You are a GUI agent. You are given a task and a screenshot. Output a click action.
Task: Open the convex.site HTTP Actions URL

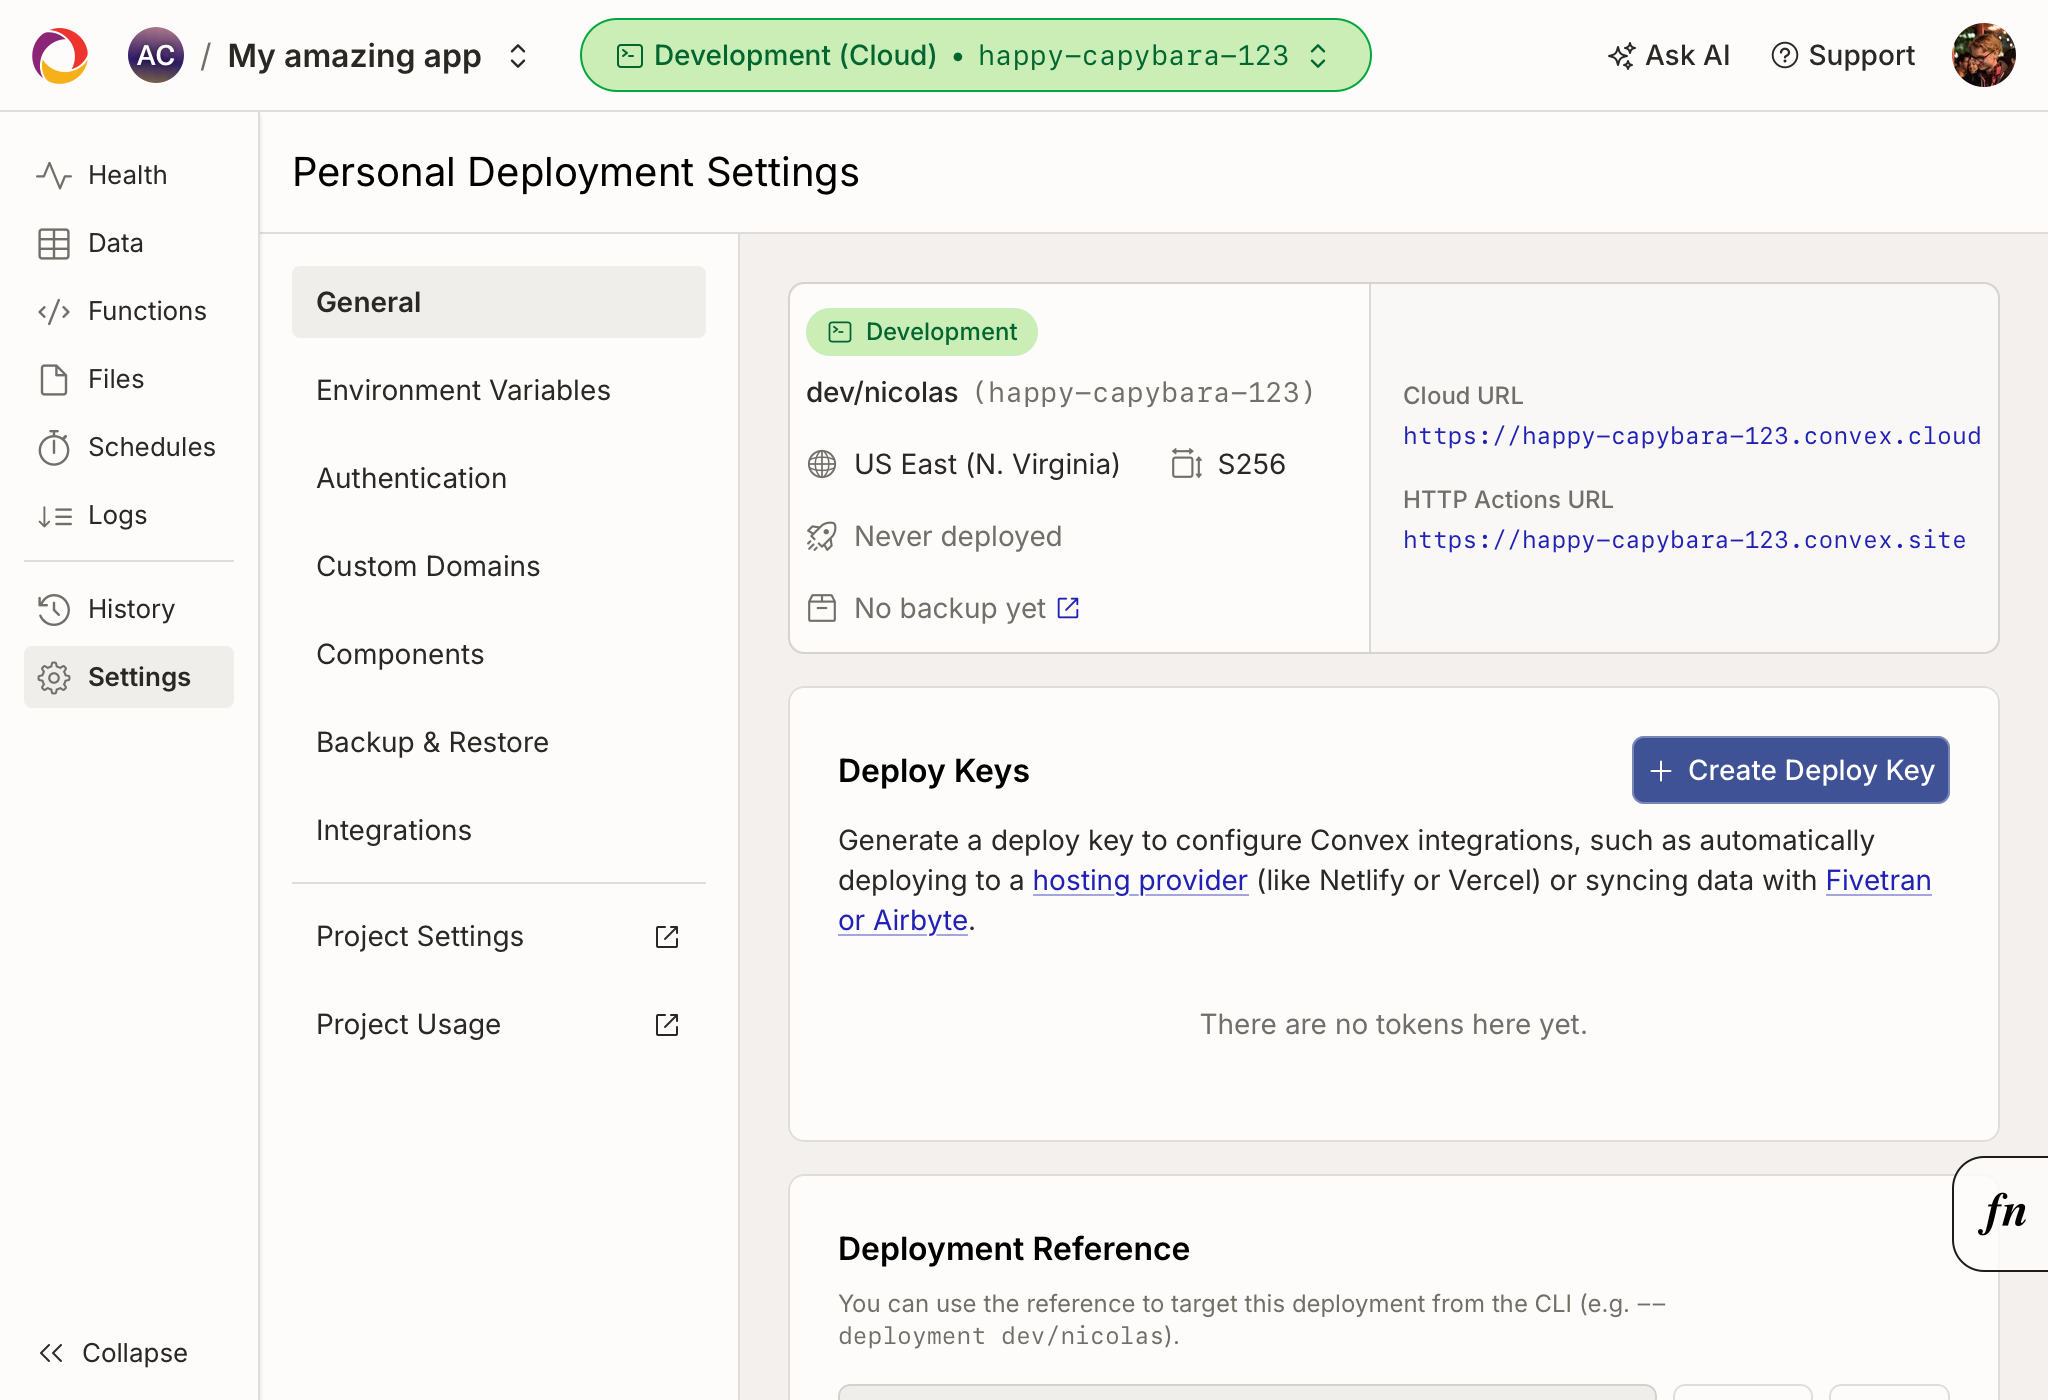tap(1684, 540)
